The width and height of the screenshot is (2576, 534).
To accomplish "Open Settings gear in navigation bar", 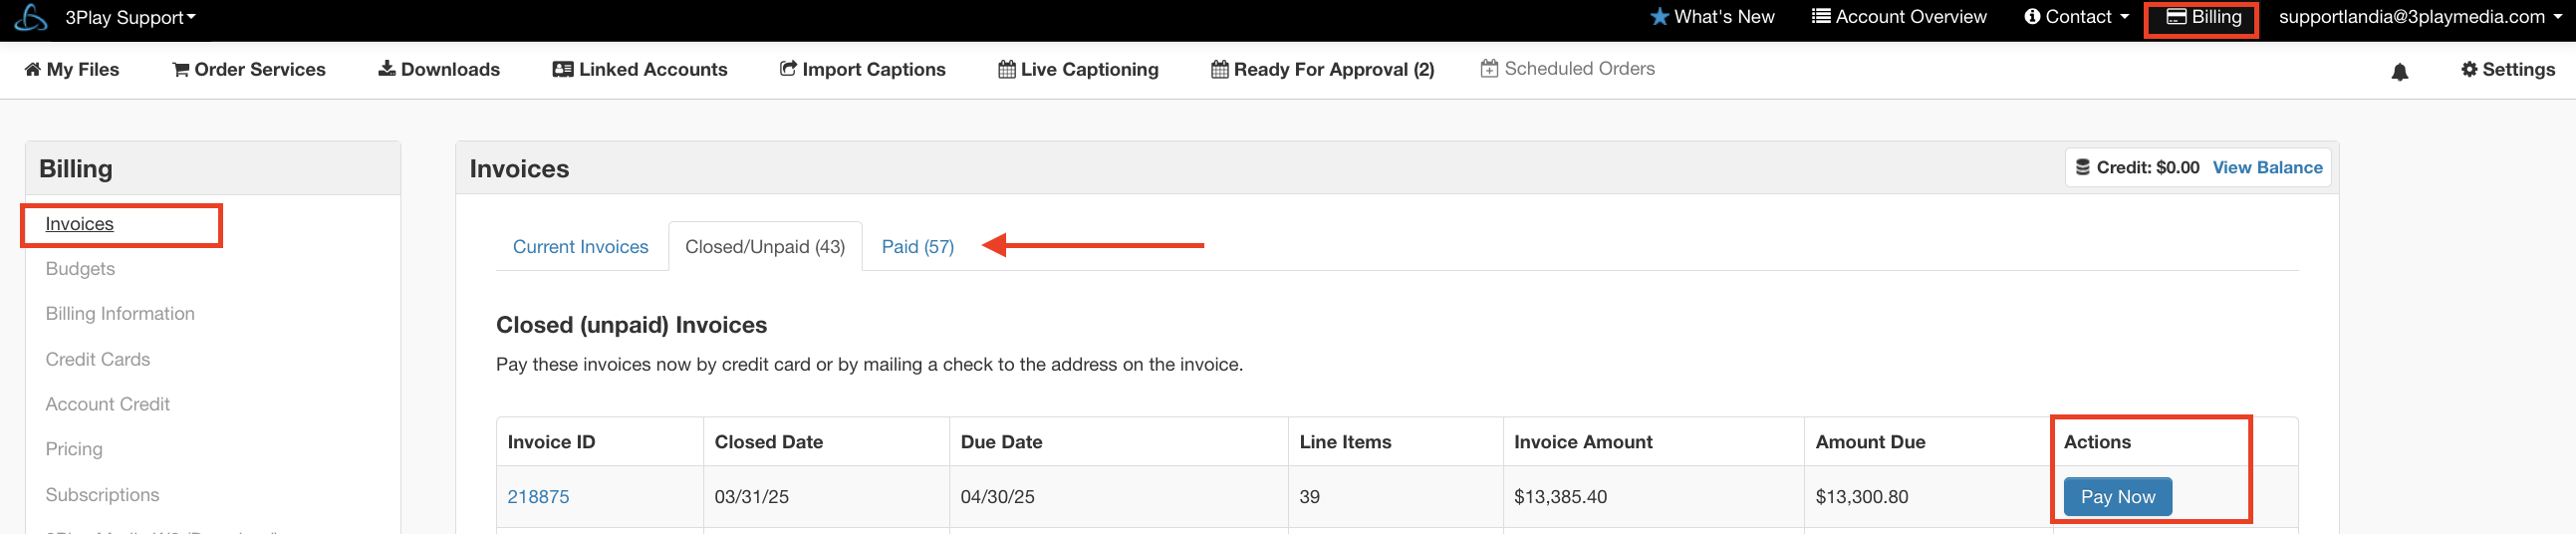I will [x=2508, y=69].
